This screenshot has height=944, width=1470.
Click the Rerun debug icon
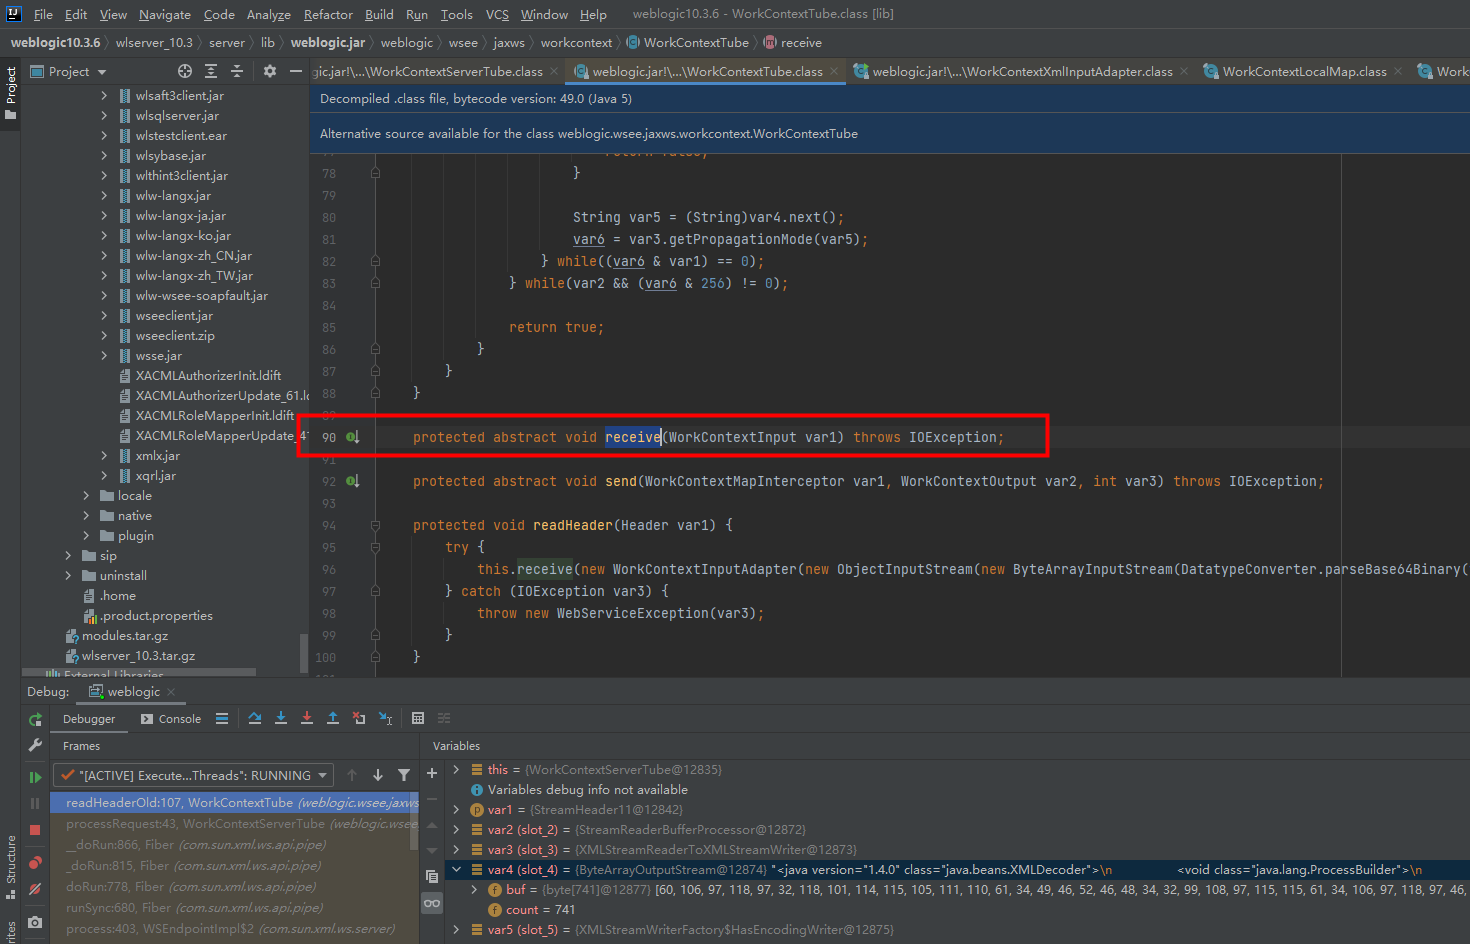[x=35, y=720]
